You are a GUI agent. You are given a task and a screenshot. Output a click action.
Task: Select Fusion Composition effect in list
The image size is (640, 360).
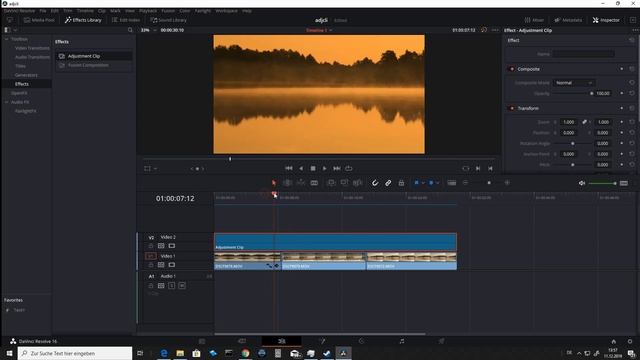pos(94,65)
